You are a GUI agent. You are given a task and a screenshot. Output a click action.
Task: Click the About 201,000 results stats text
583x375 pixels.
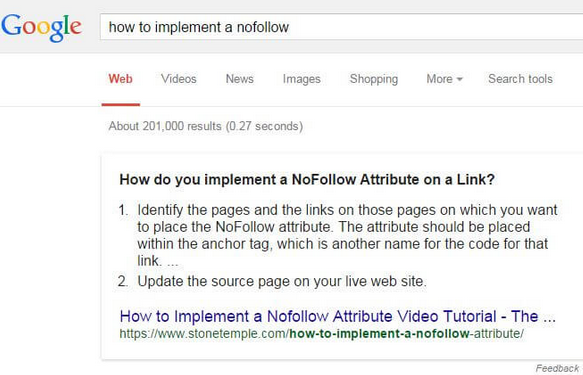(x=206, y=126)
